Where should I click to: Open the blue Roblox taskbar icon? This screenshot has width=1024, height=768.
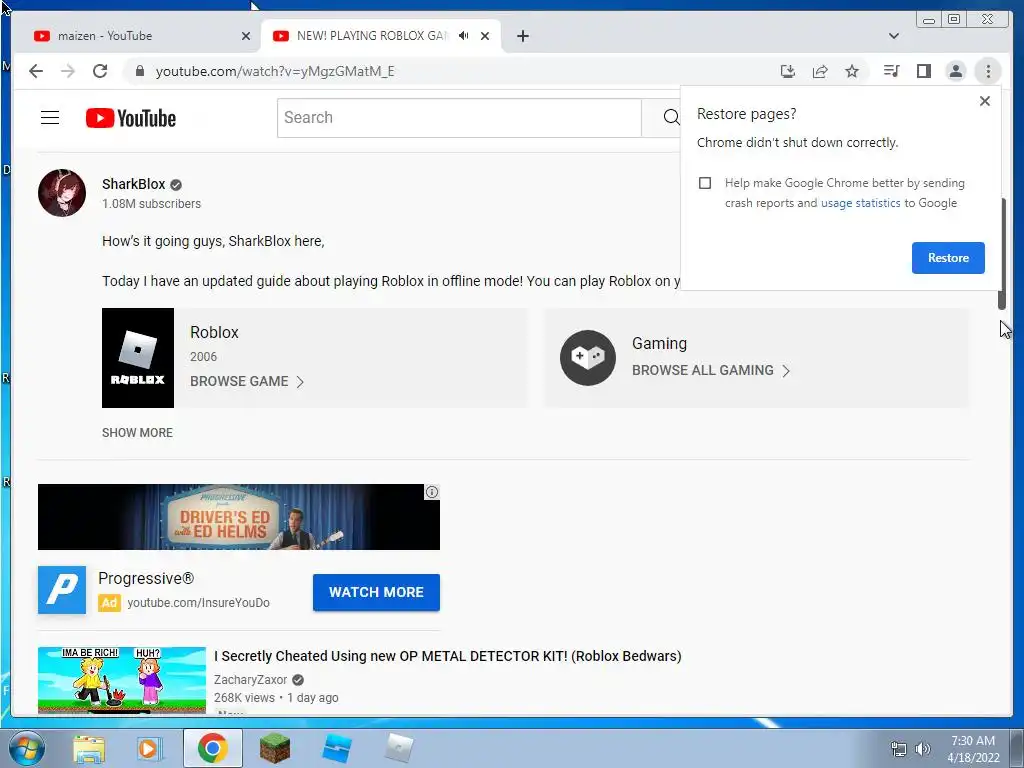(x=337, y=748)
